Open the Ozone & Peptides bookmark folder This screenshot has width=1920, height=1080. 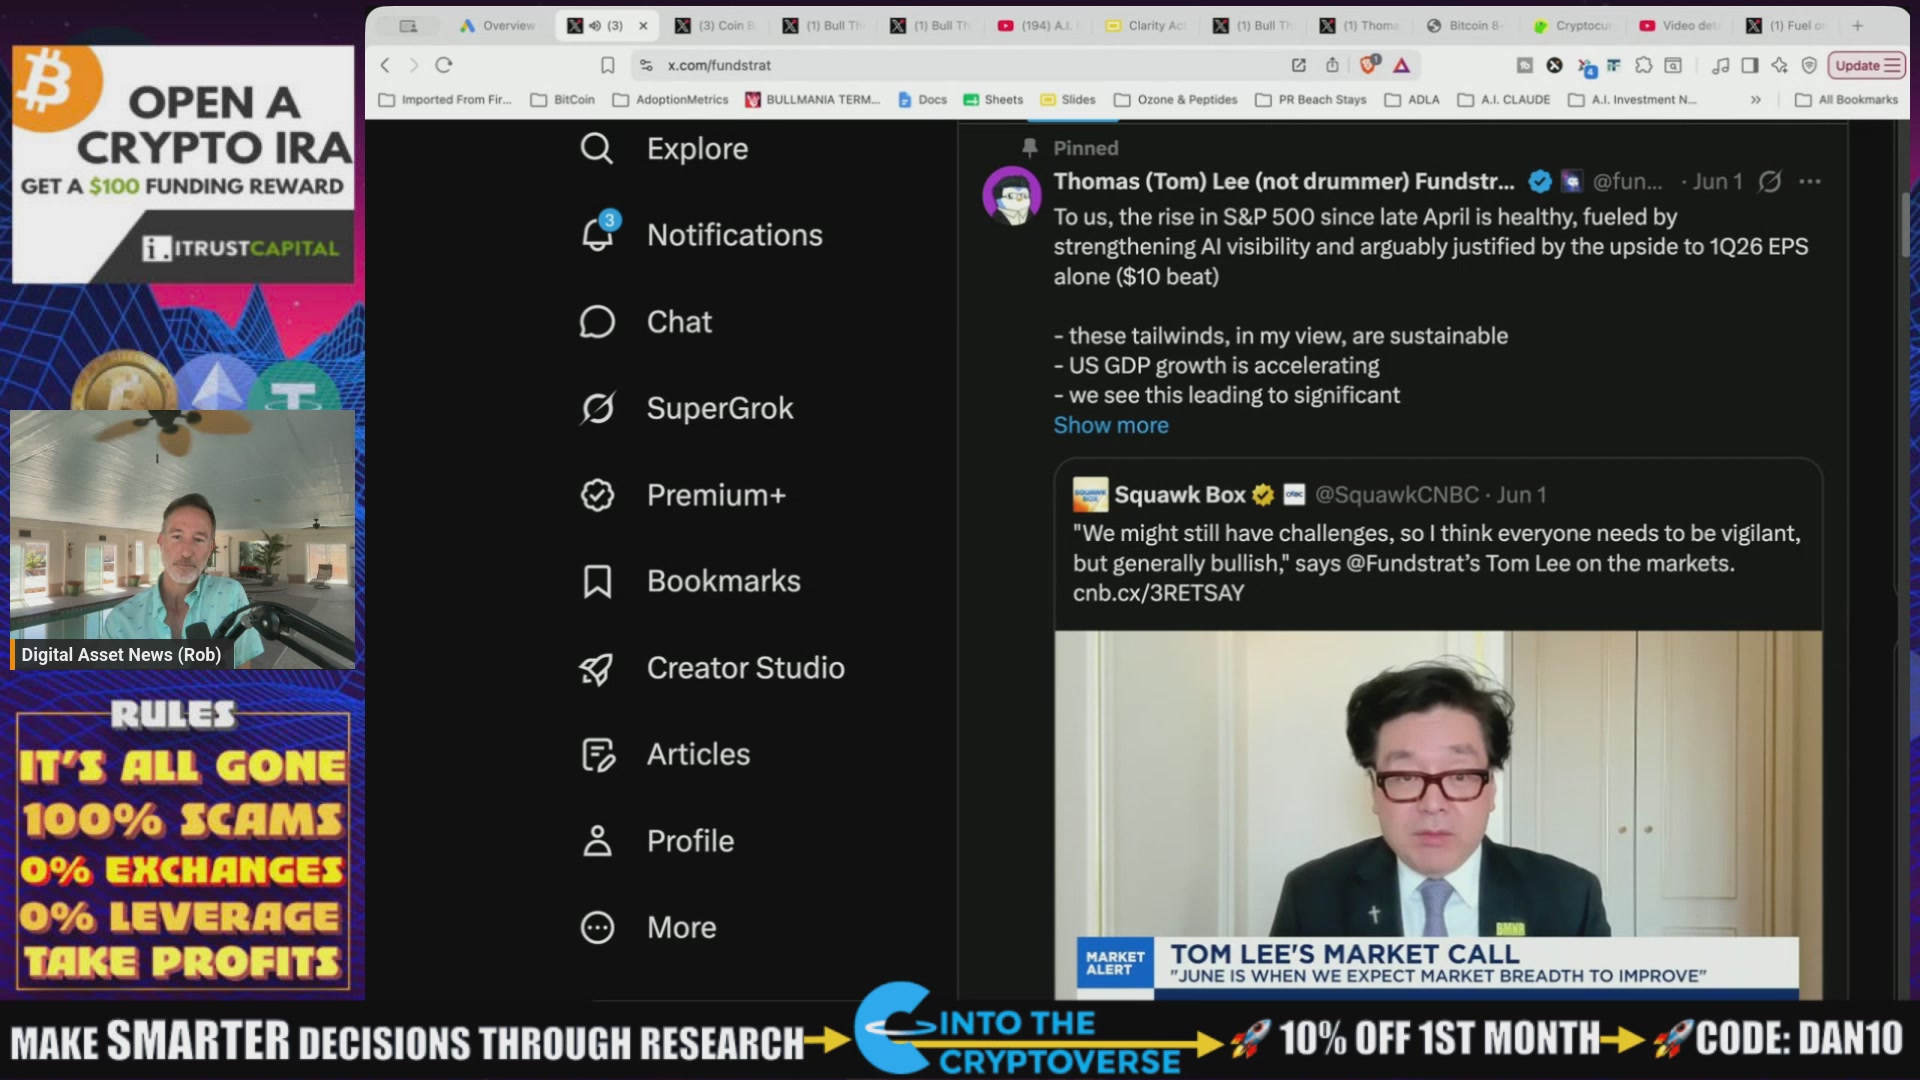point(1176,100)
